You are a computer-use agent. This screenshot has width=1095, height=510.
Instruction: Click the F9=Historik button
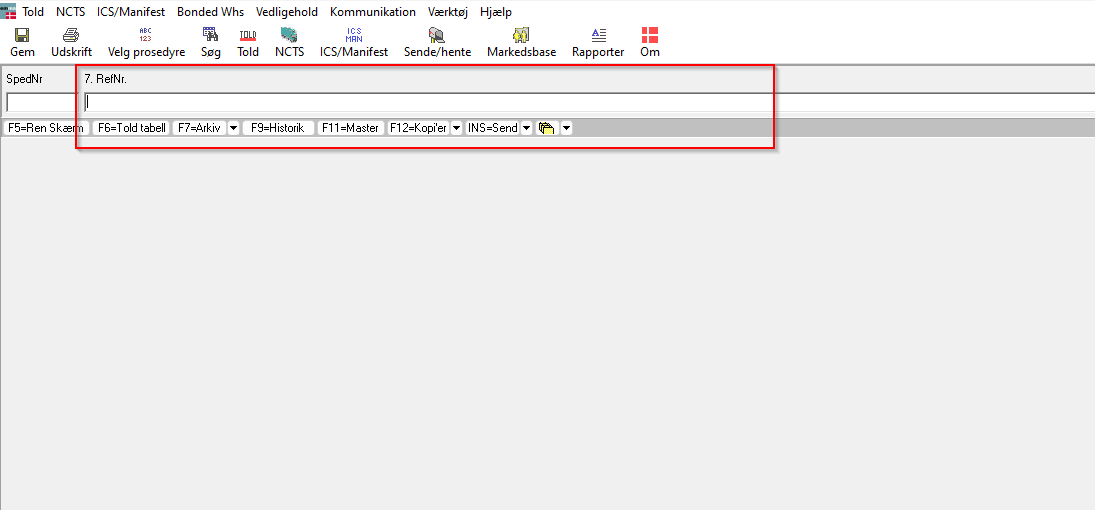[x=278, y=128]
